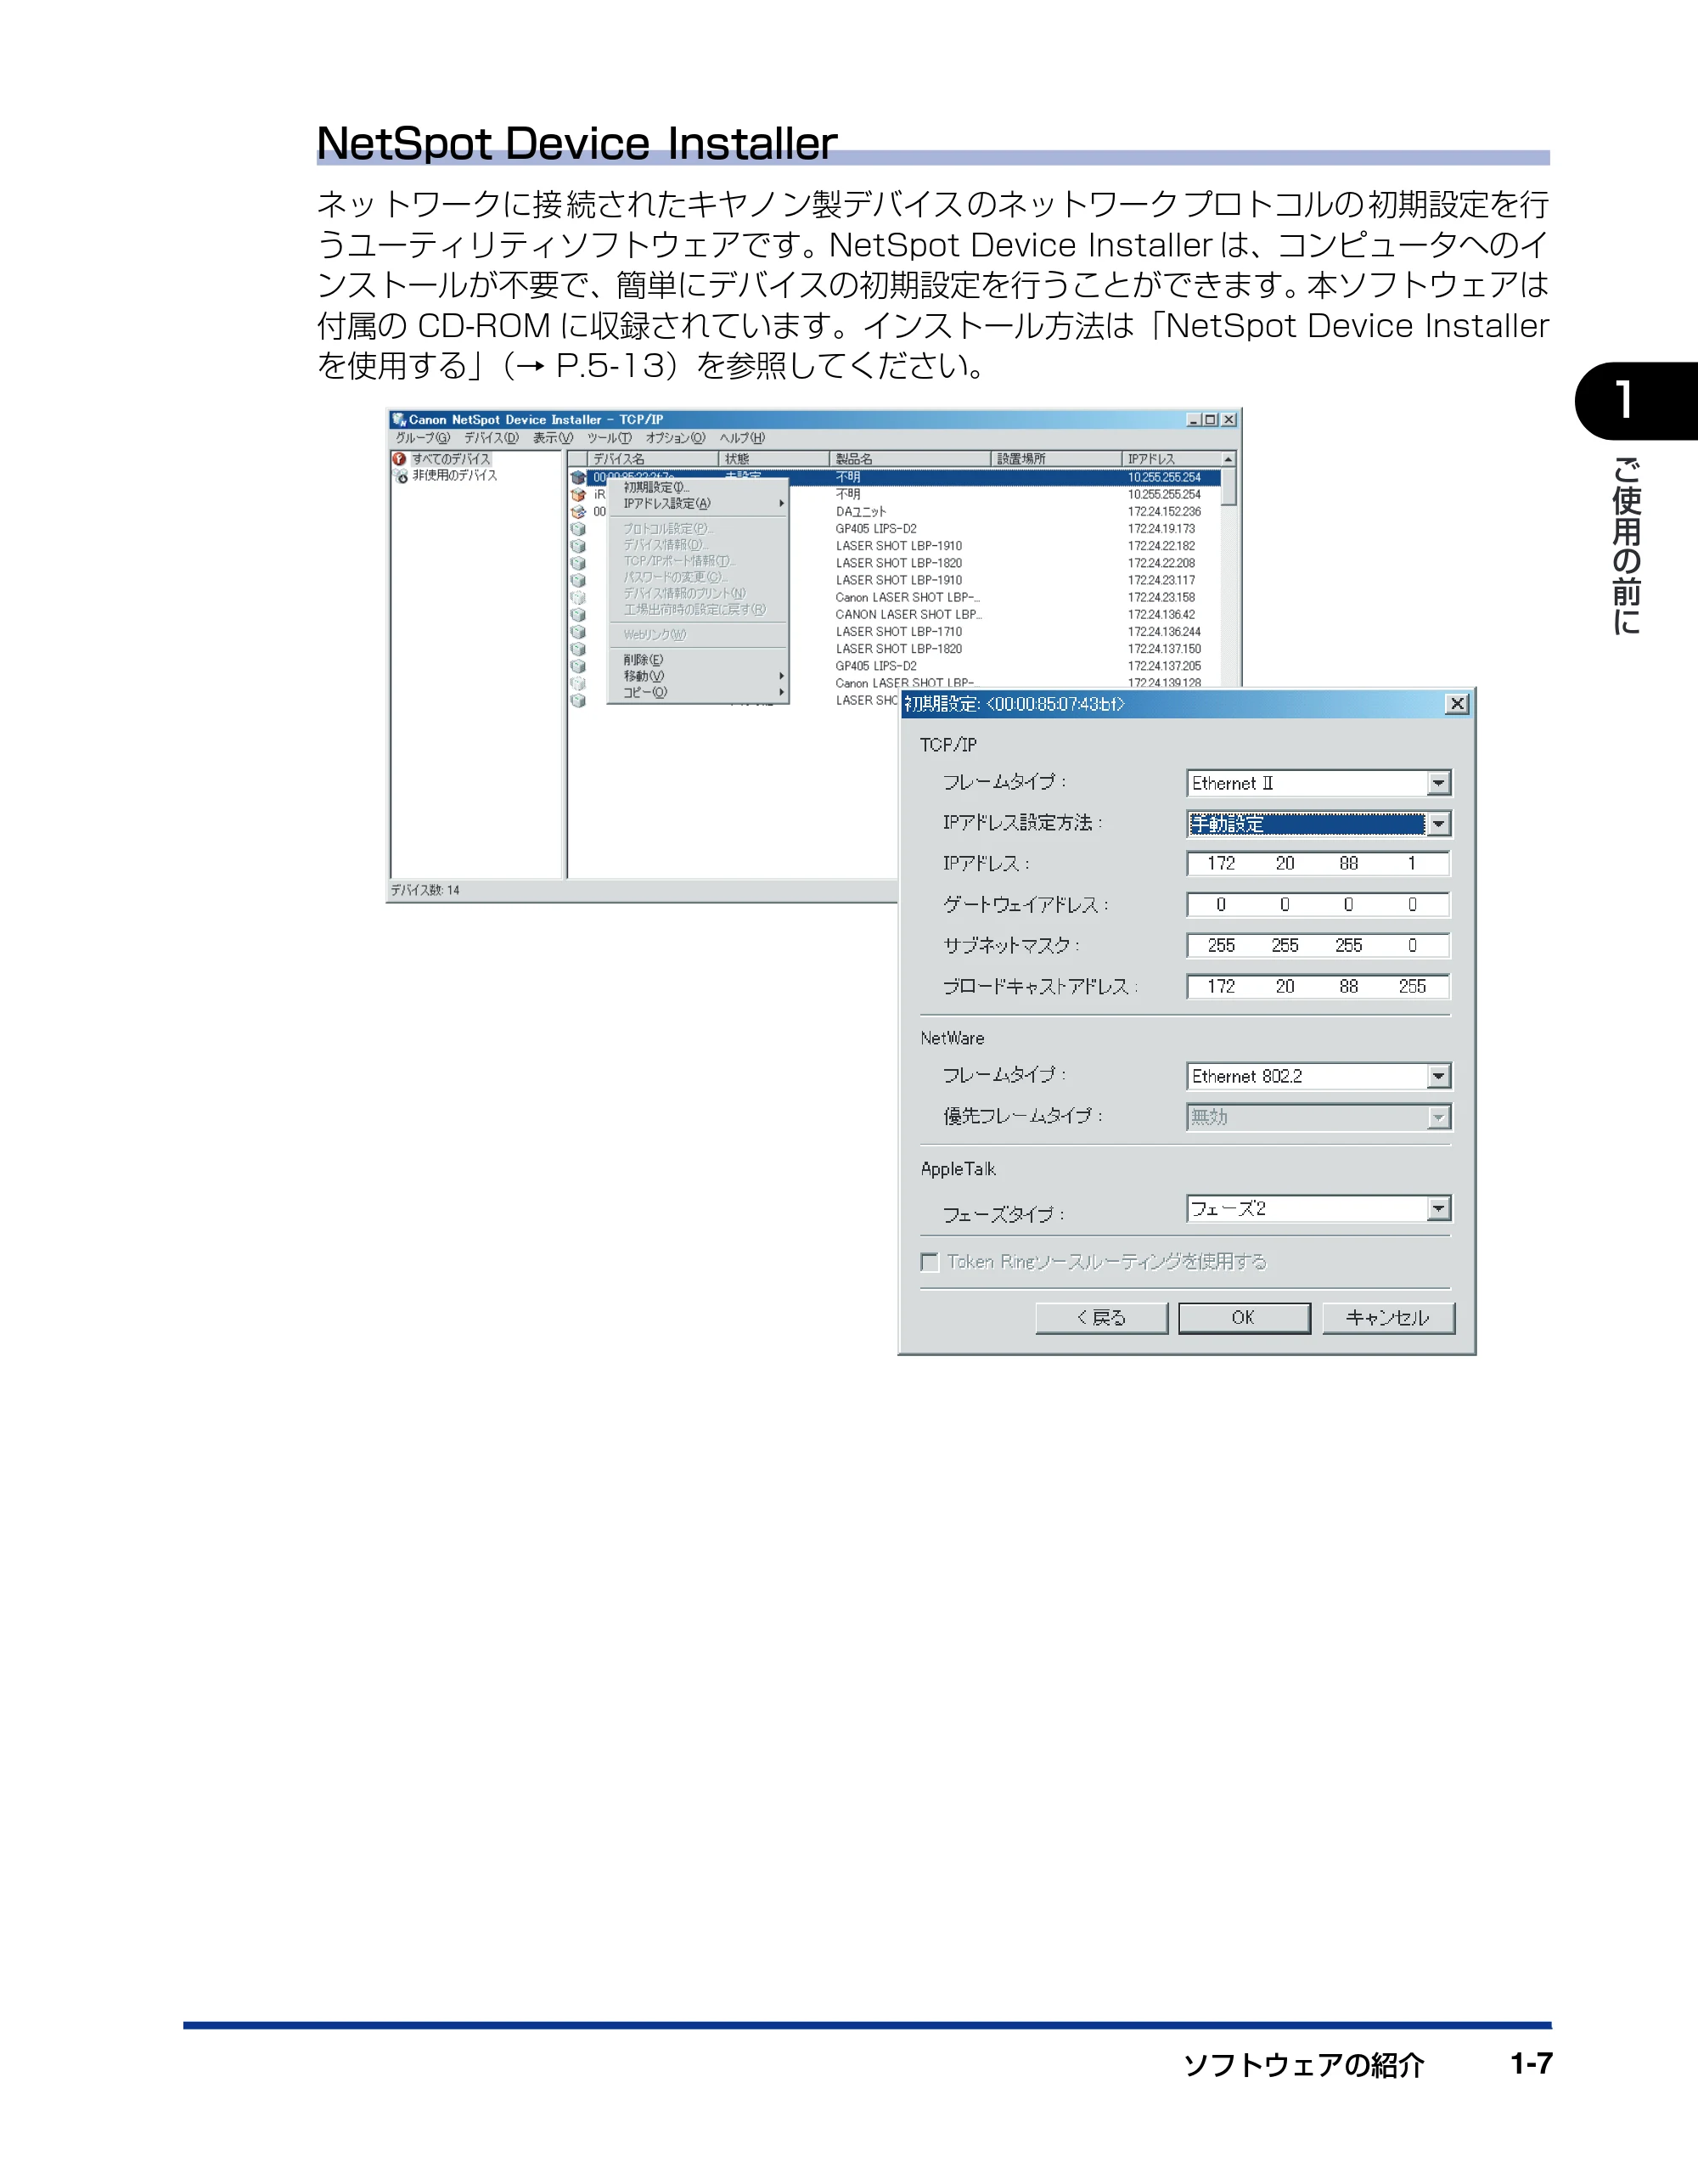
Task: Minimize the NetSpot Device Installer window
Action: point(1194,419)
